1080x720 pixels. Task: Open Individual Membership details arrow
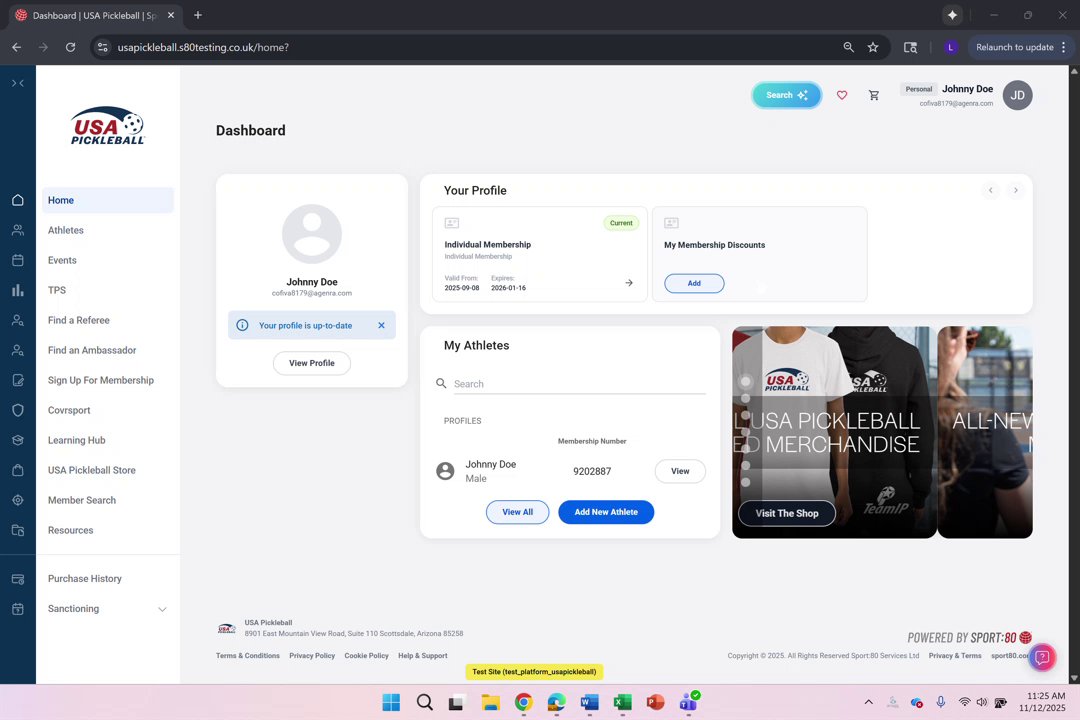pyautogui.click(x=629, y=282)
